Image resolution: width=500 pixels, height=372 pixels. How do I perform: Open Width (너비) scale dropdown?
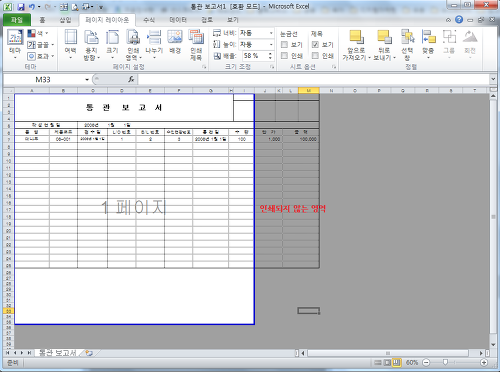271,33
